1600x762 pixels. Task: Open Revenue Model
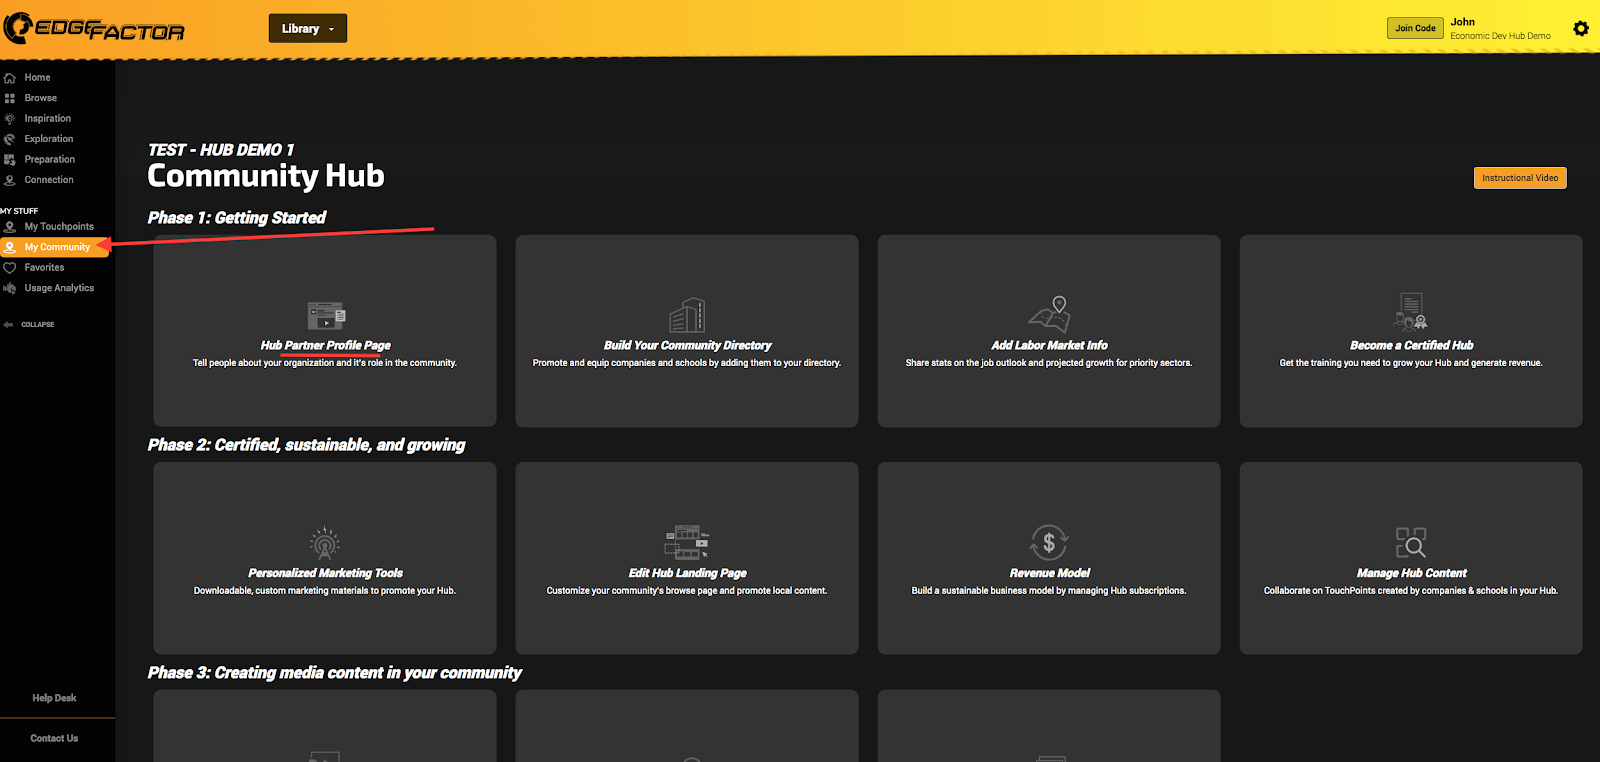click(x=1049, y=573)
